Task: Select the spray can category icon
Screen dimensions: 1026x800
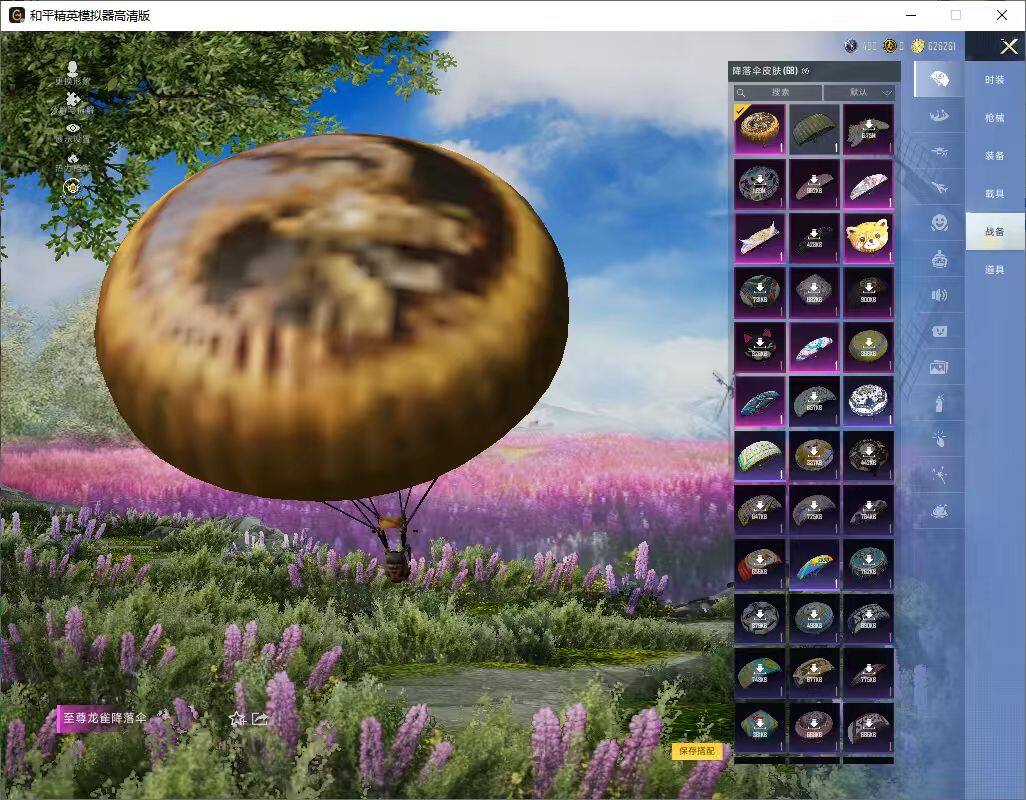Action: (939, 403)
